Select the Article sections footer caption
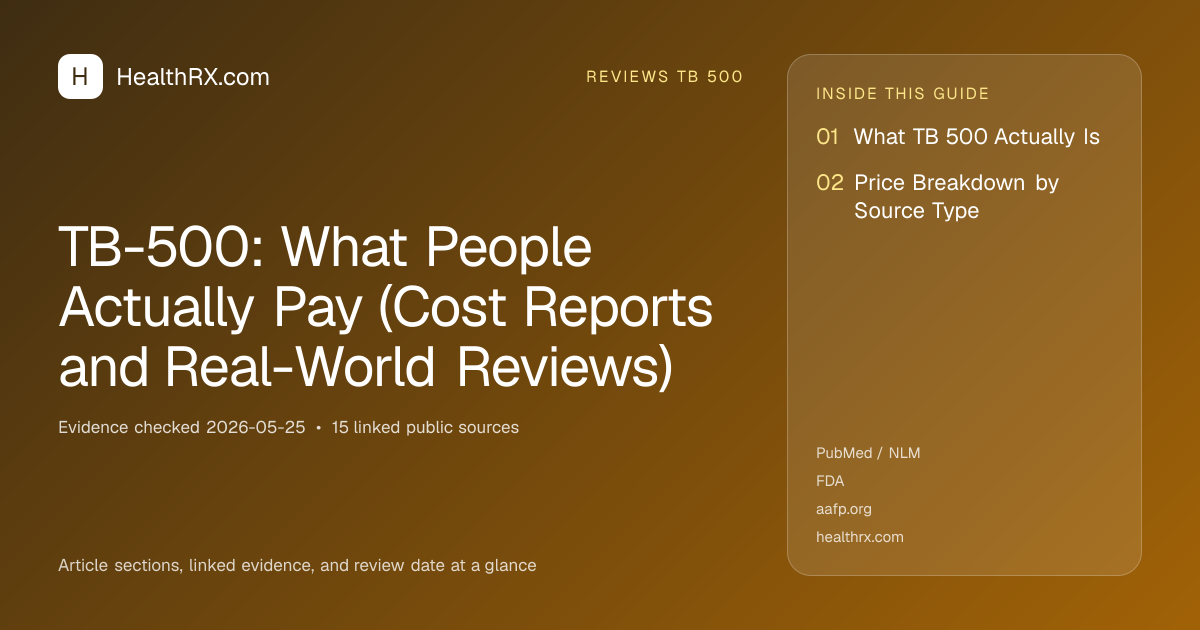The height and width of the screenshot is (630, 1200). [297, 565]
